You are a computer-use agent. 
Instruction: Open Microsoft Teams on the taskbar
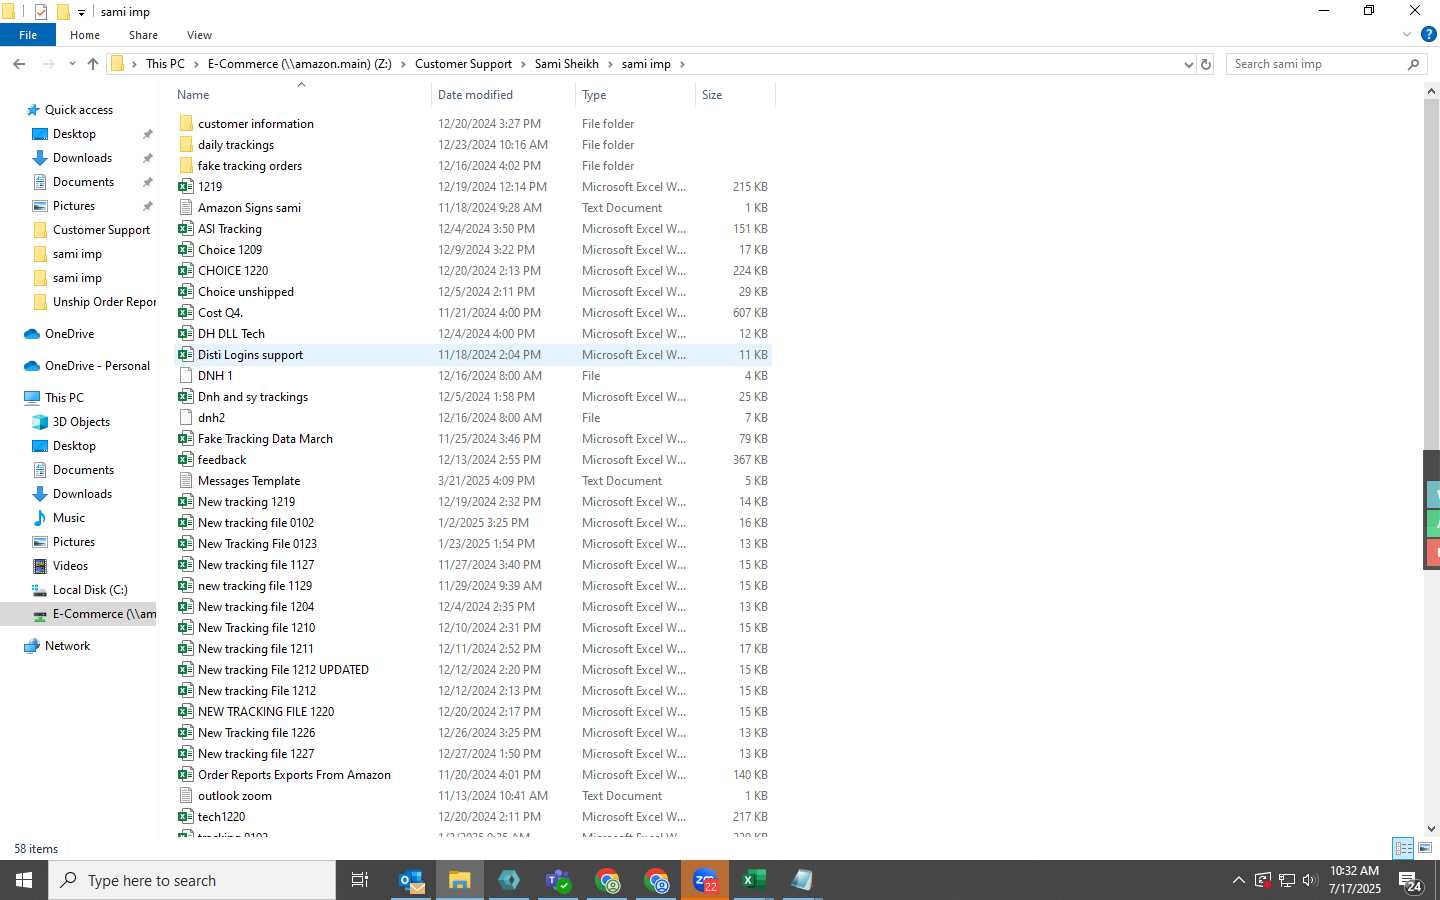coord(557,880)
